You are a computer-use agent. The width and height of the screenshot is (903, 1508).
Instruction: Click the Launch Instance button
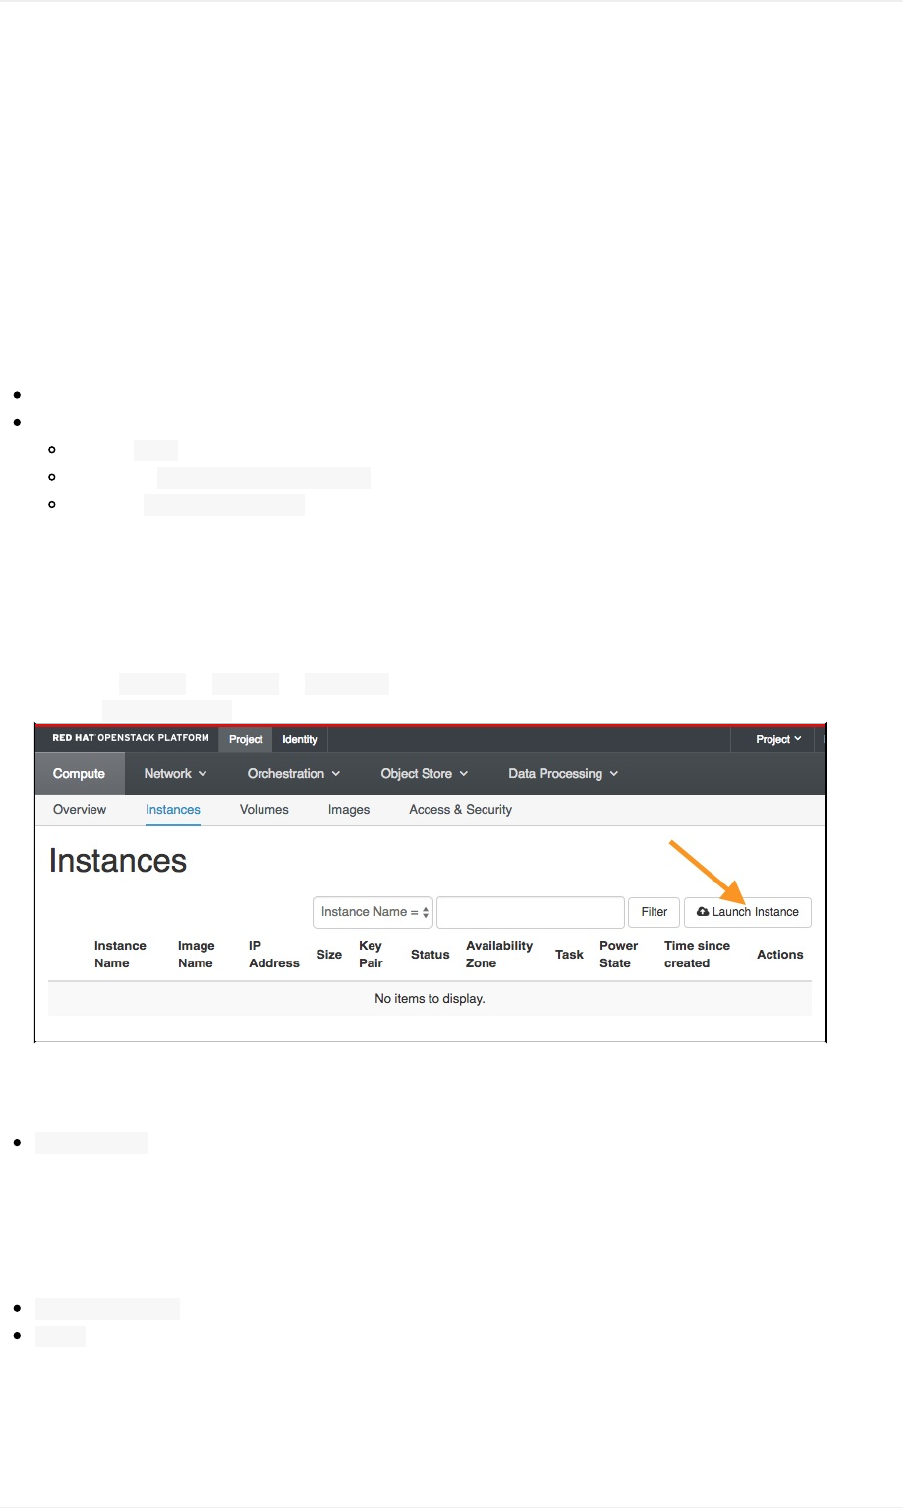[x=747, y=912]
